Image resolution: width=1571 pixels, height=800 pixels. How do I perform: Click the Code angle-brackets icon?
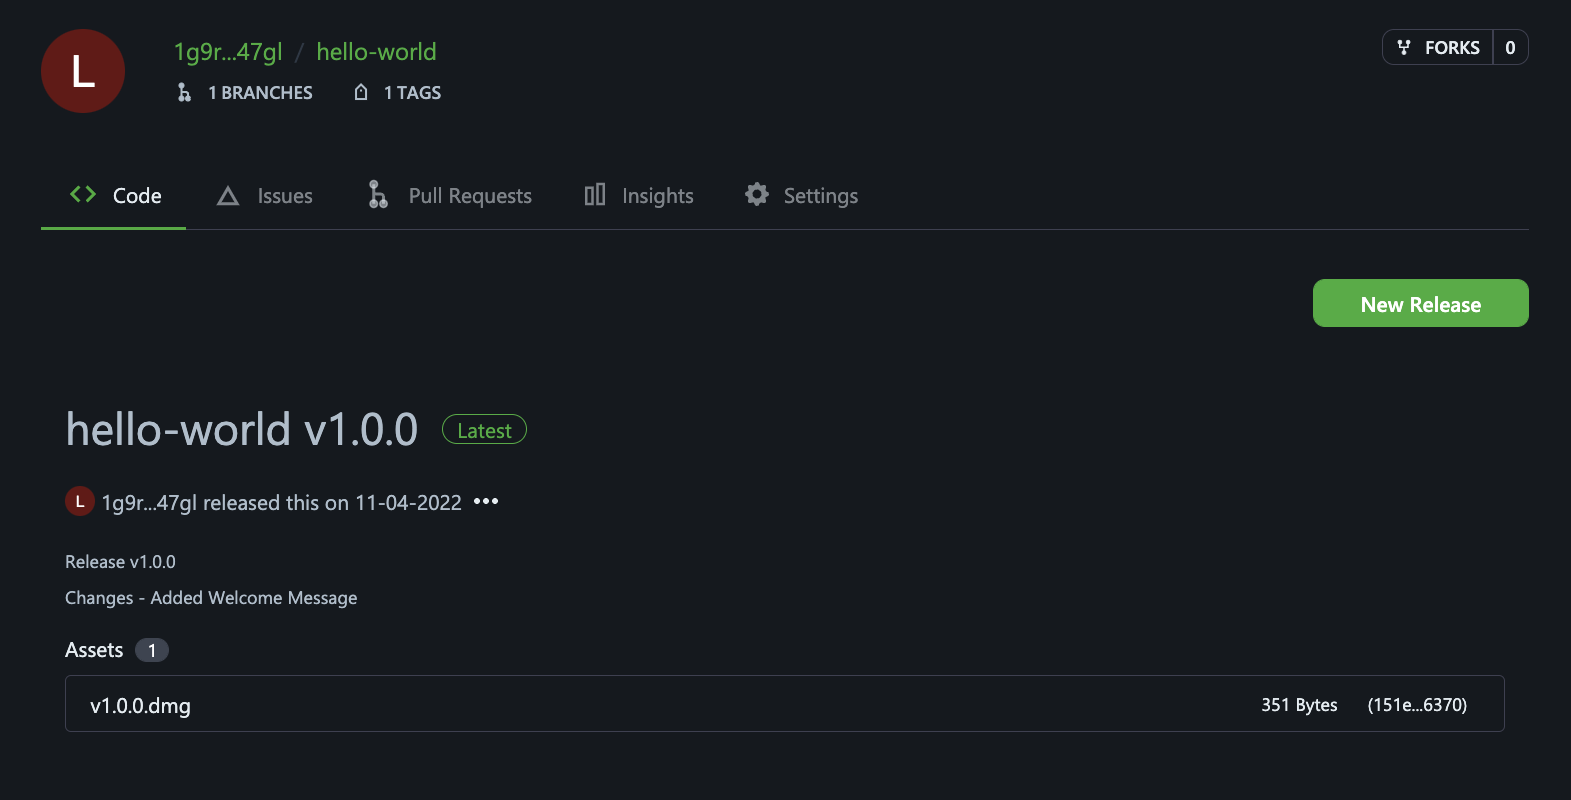click(x=83, y=194)
